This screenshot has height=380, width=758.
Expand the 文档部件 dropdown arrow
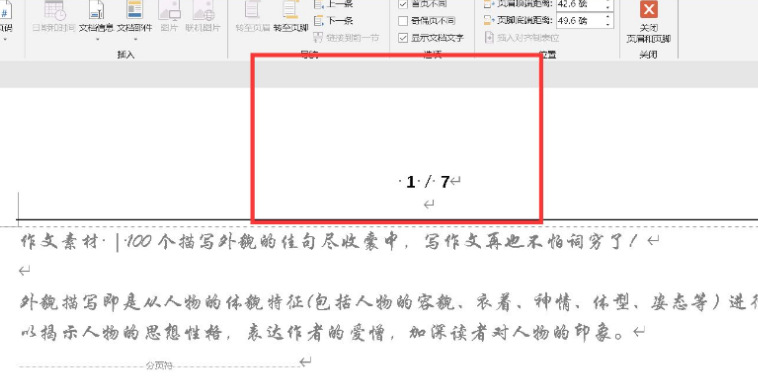pos(135,39)
